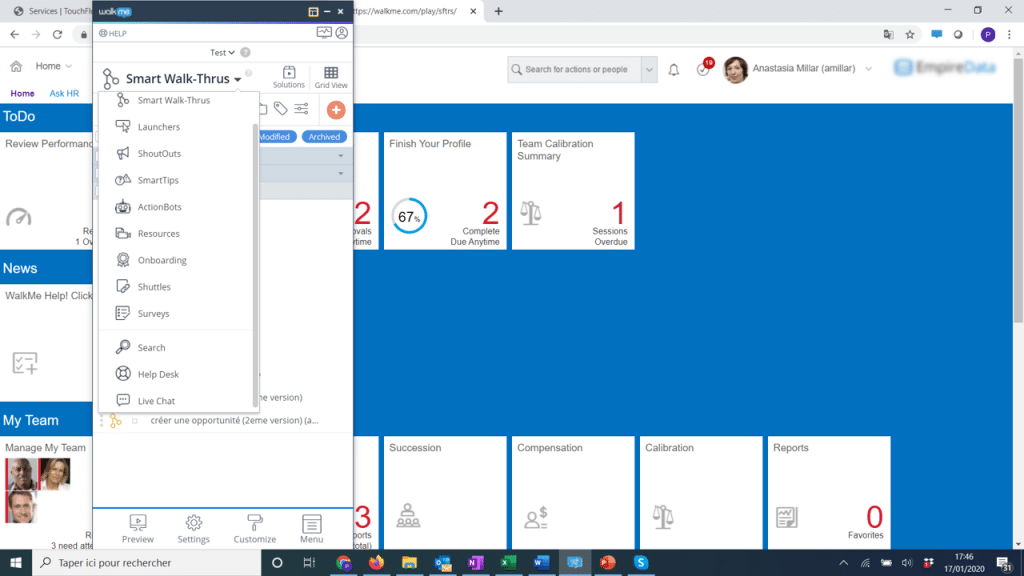
Task: Open the to-do checkmark icon with badge
Action: (x=704, y=69)
